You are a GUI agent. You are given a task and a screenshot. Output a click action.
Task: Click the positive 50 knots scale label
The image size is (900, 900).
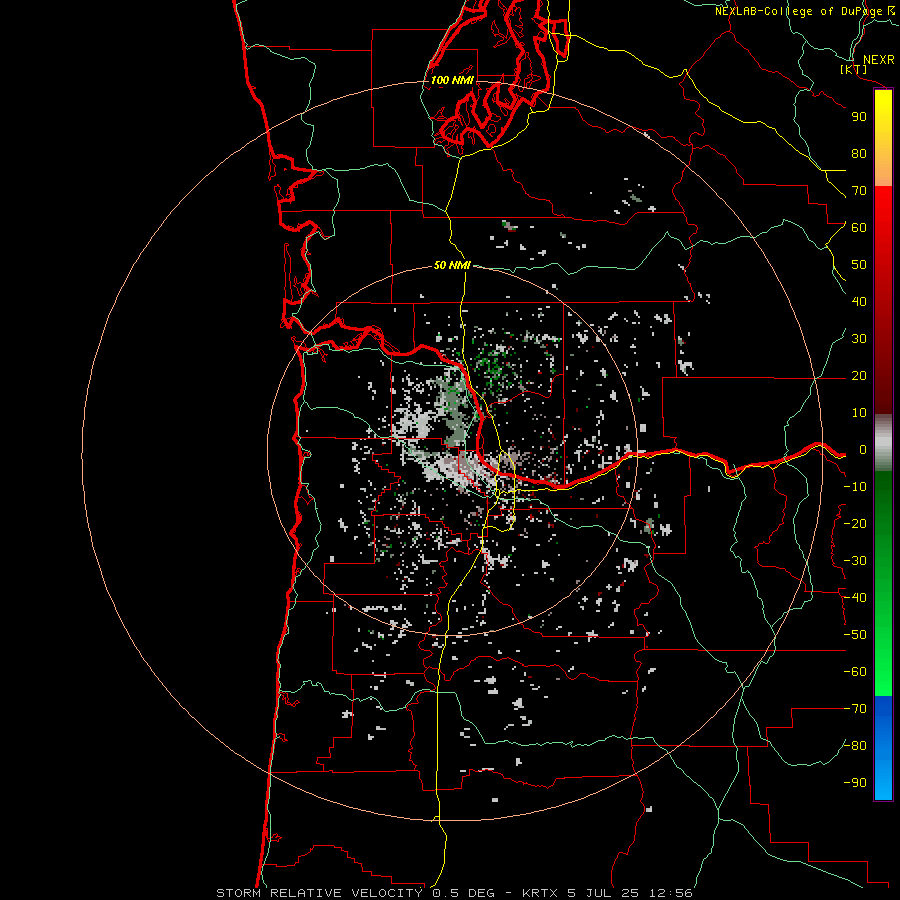click(859, 265)
